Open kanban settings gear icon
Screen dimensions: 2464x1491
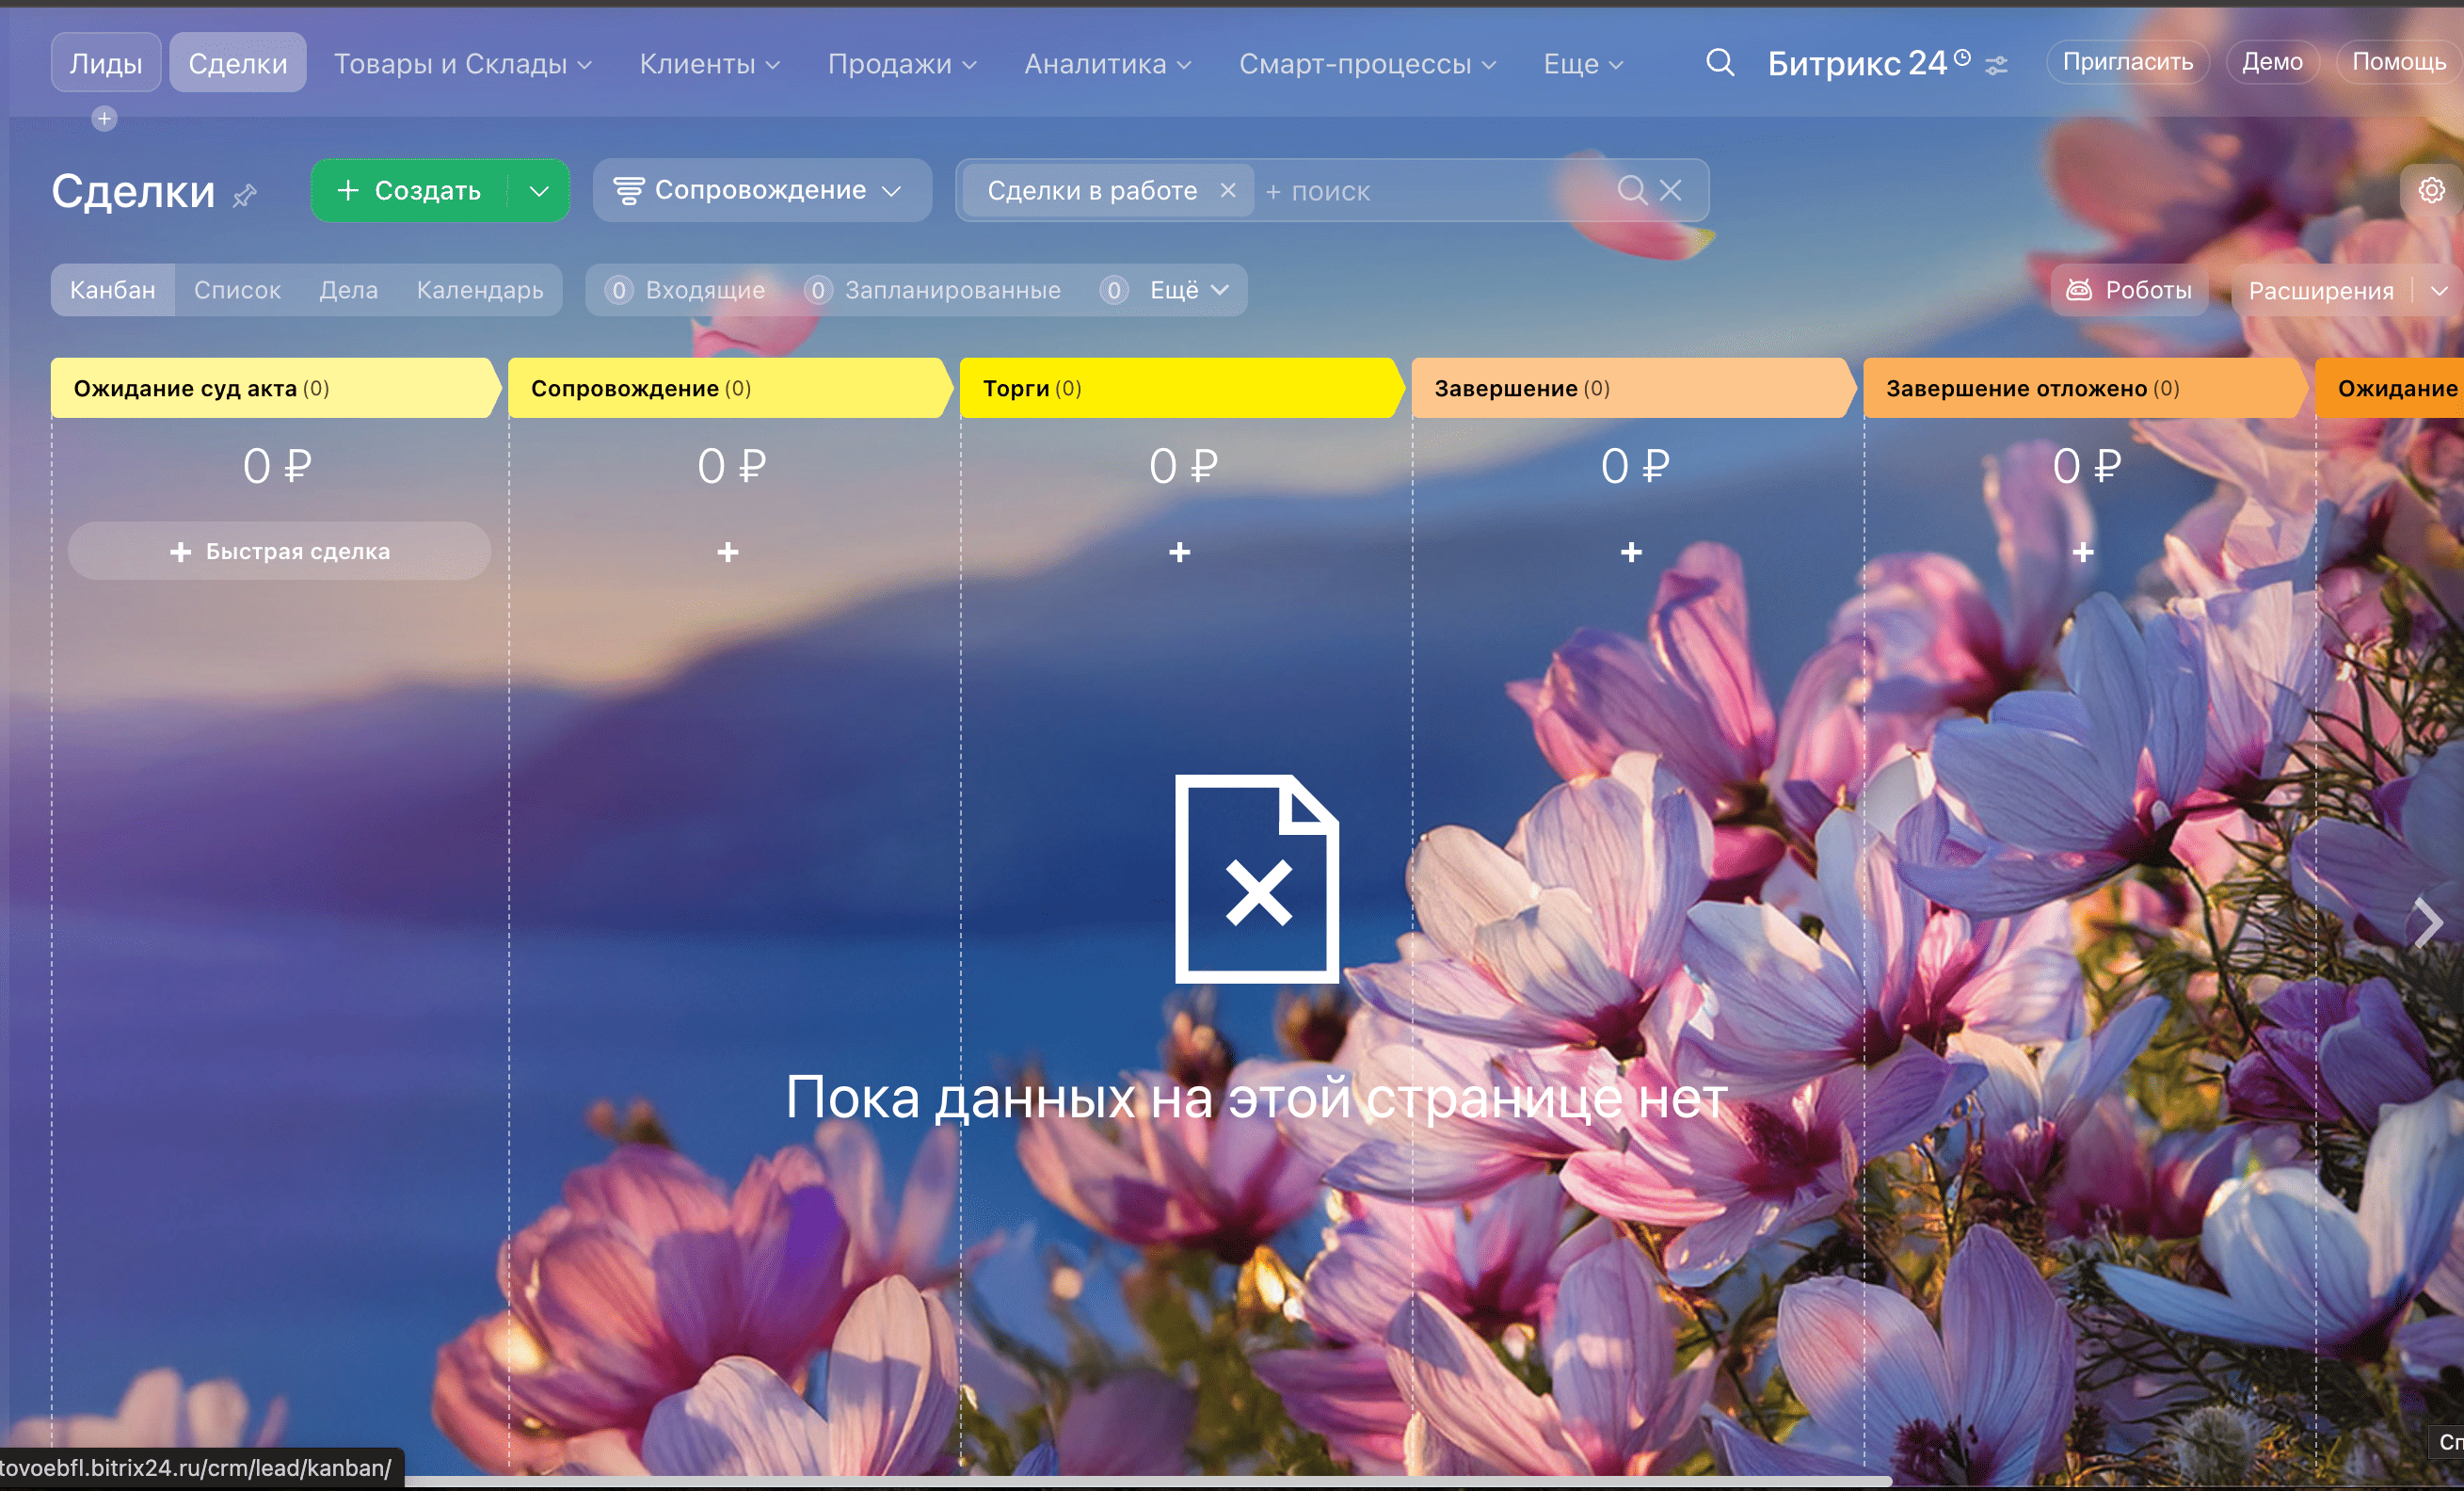2431,190
